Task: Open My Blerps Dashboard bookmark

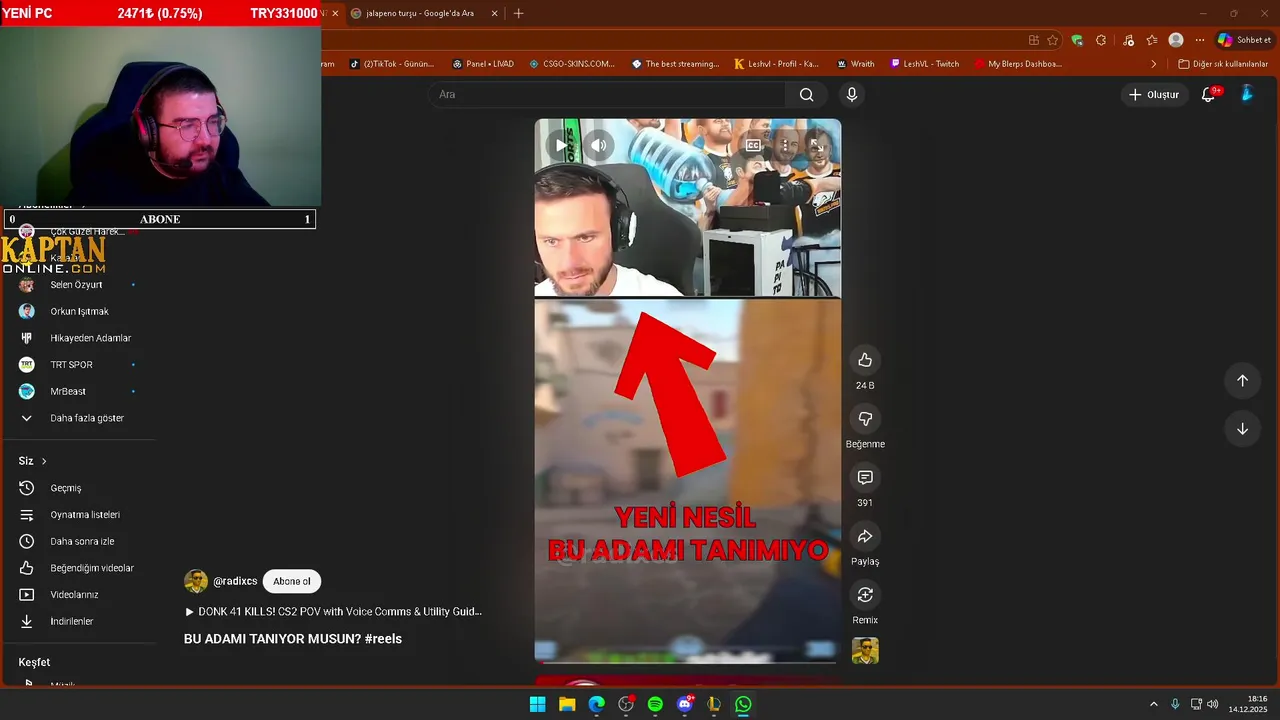Action: [1018, 64]
